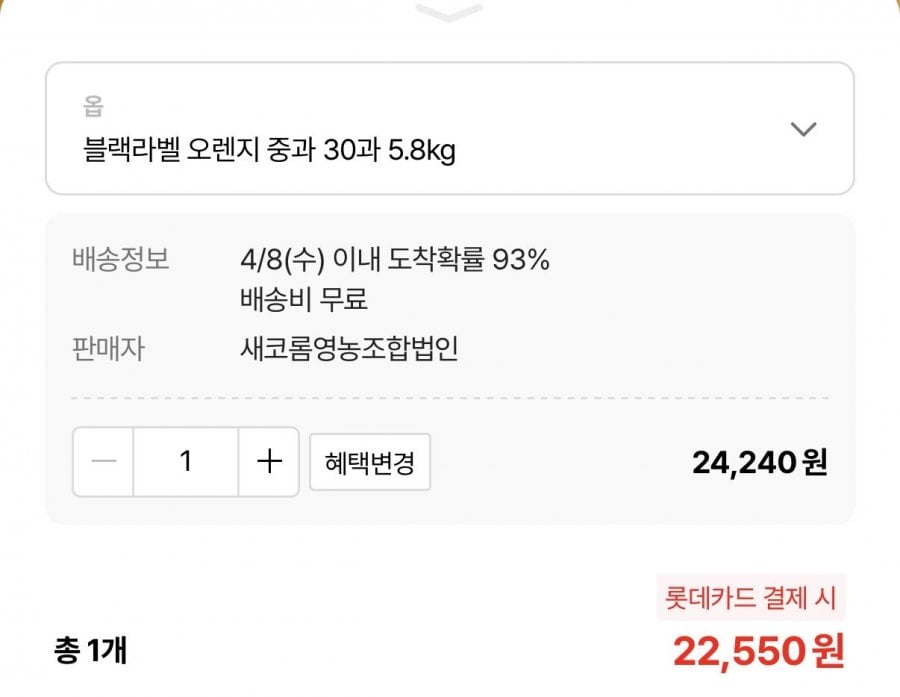Viewport: 900px width, 697px height.
Task: Tap the 롯데카드 결제 시 badge
Action: tap(752, 599)
